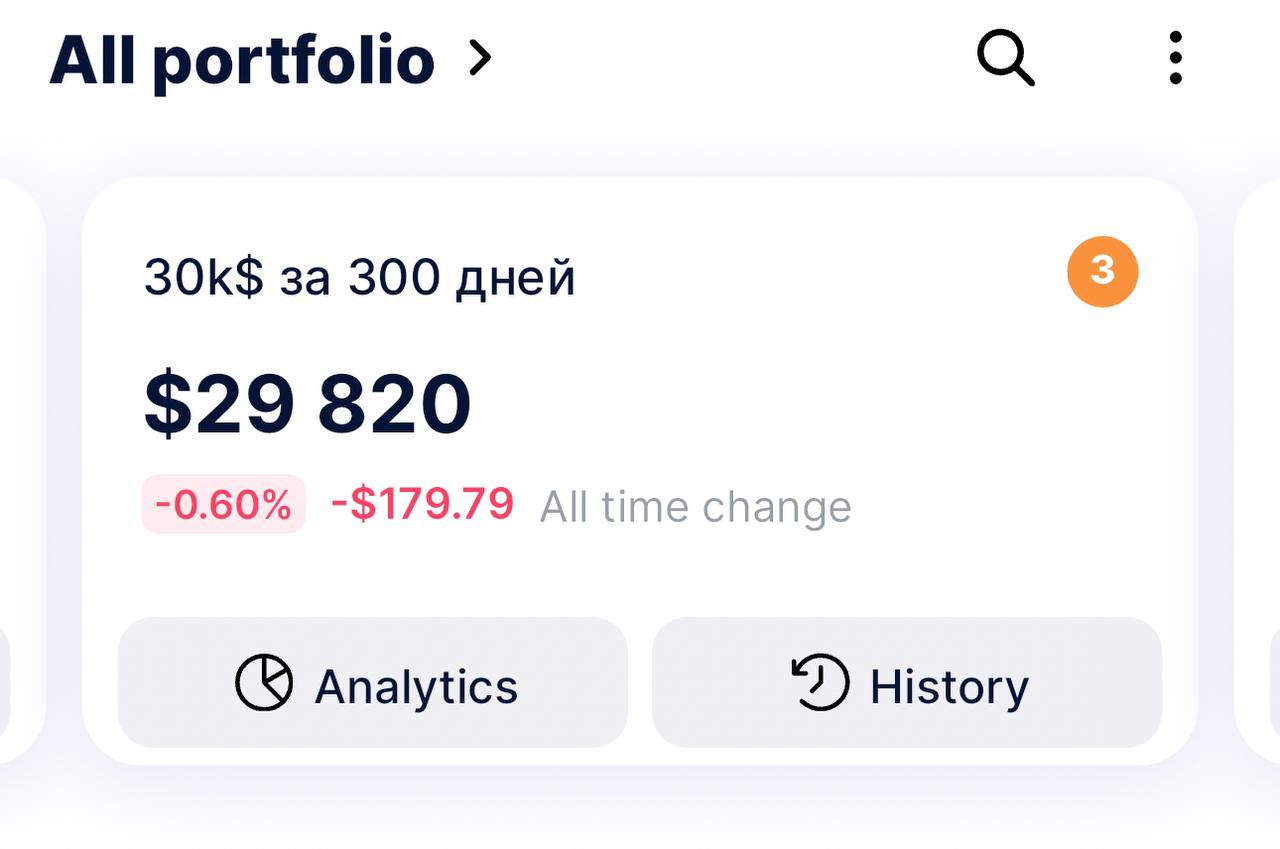The height and width of the screenshot is (849, 1280).
Task: Select the 30k$ за 300 дней portfolio name
Action: (360, 277)
